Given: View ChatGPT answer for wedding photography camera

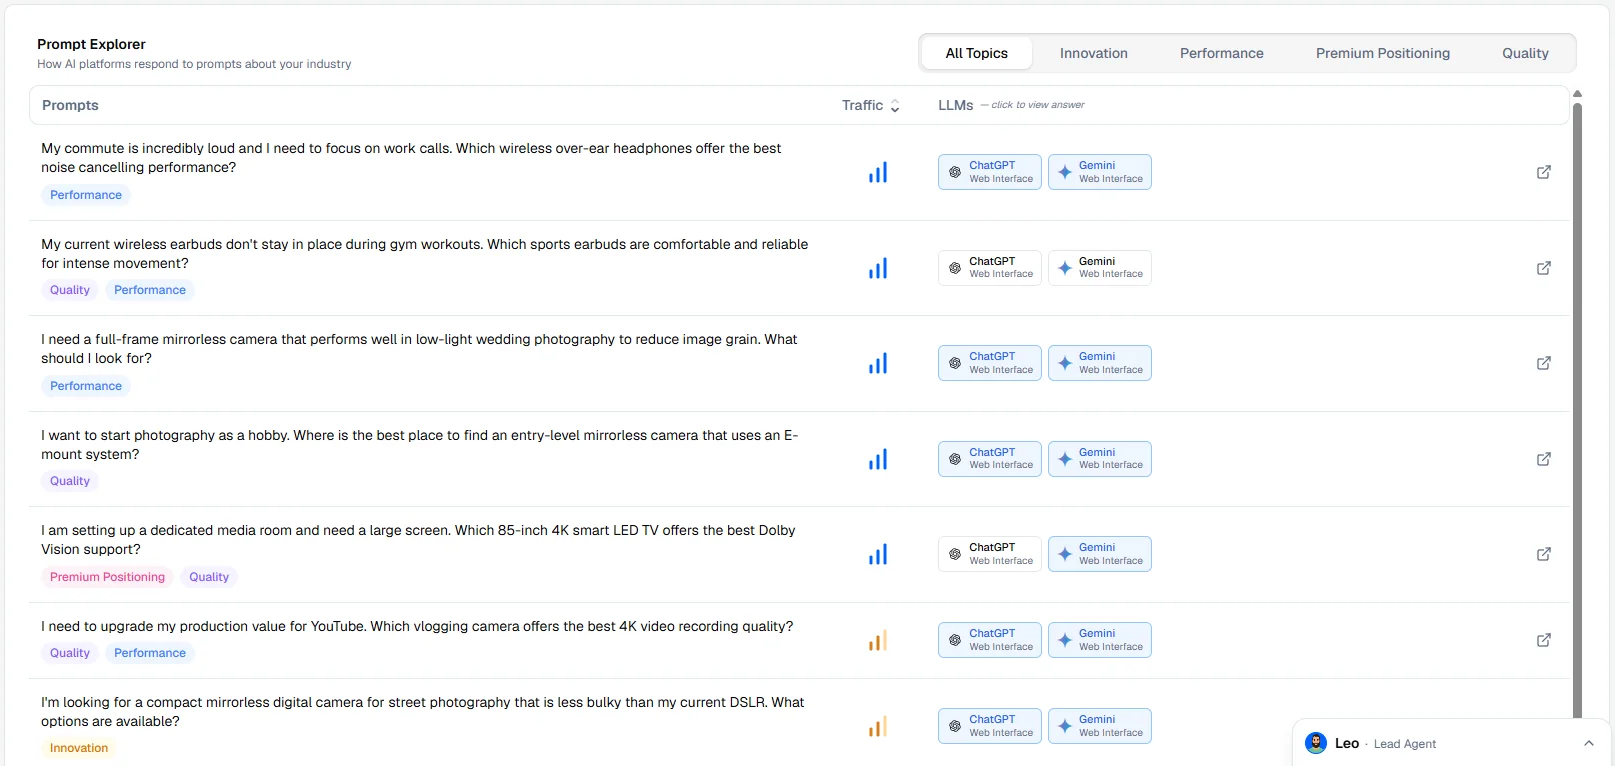Looking at the screenshot, I should click(x=990, y=363).
